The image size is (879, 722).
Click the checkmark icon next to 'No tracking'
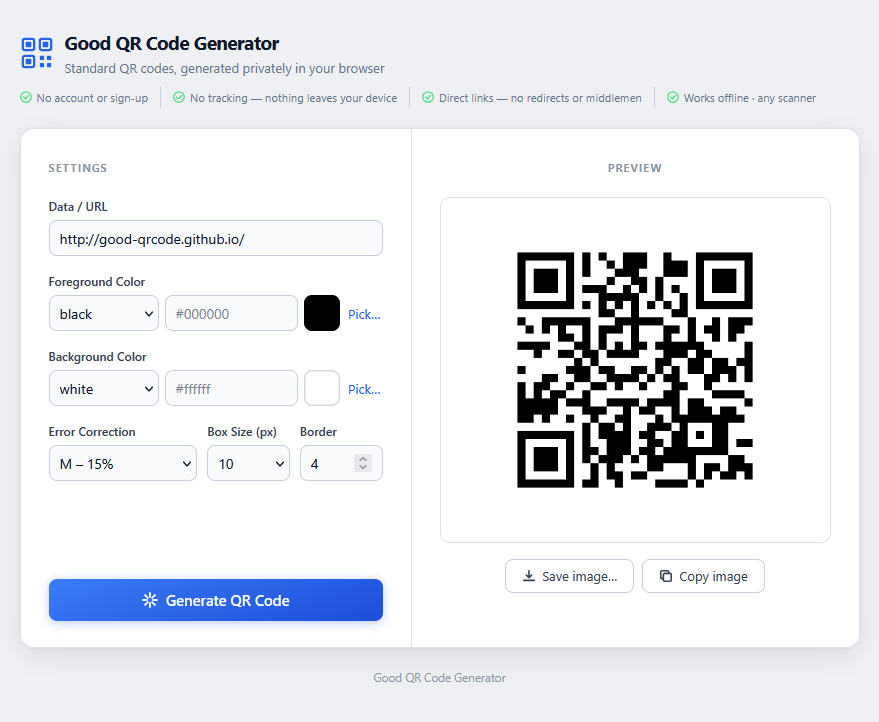180,98
